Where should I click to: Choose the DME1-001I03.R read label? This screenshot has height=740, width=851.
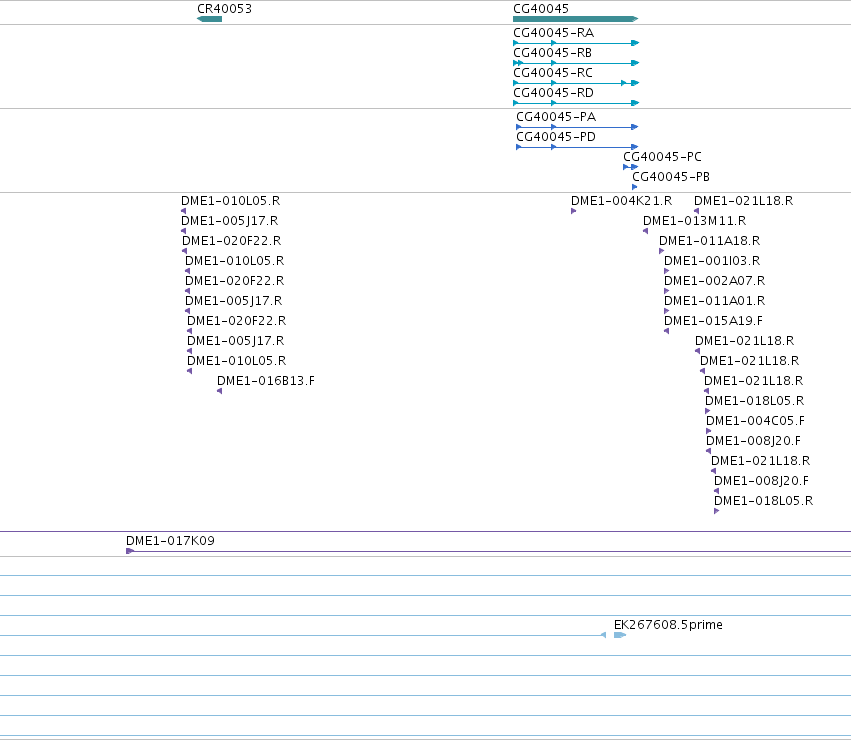(x=712, y=261)
